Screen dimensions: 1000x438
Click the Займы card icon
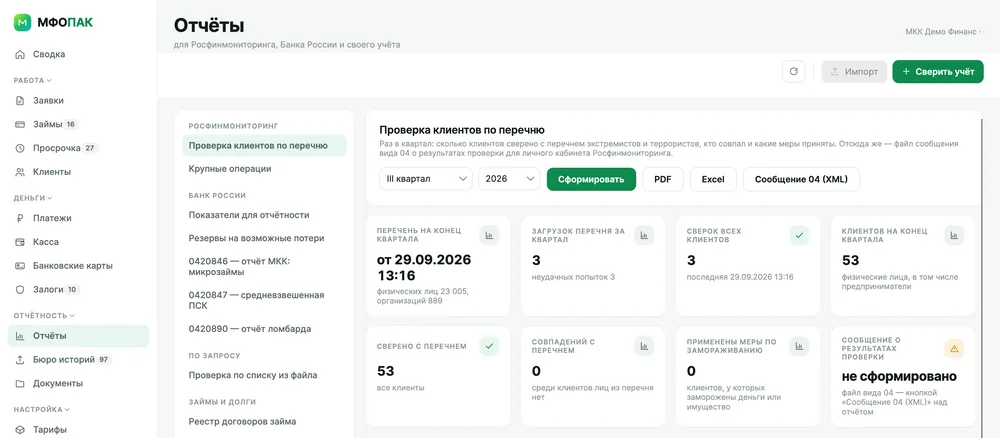pyautogui.click(x=20, y=124)
